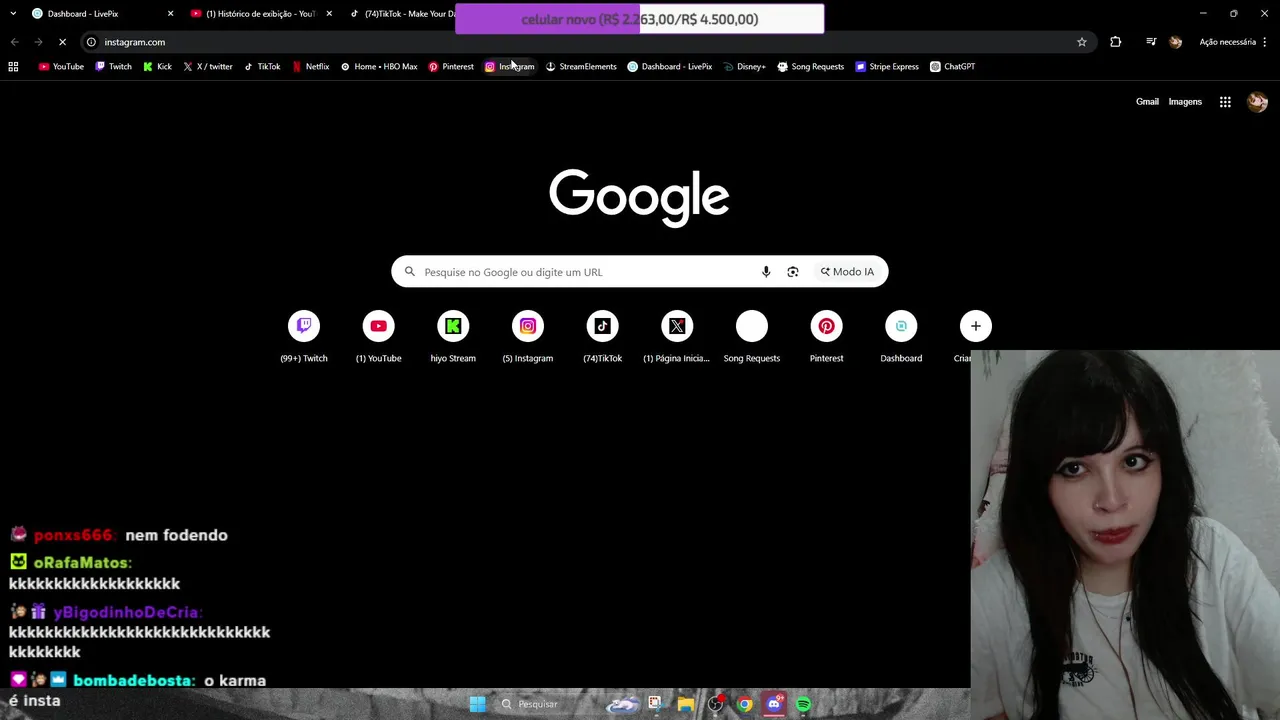Open the Página Inicial X shortcut tile

tap(677, 337)
